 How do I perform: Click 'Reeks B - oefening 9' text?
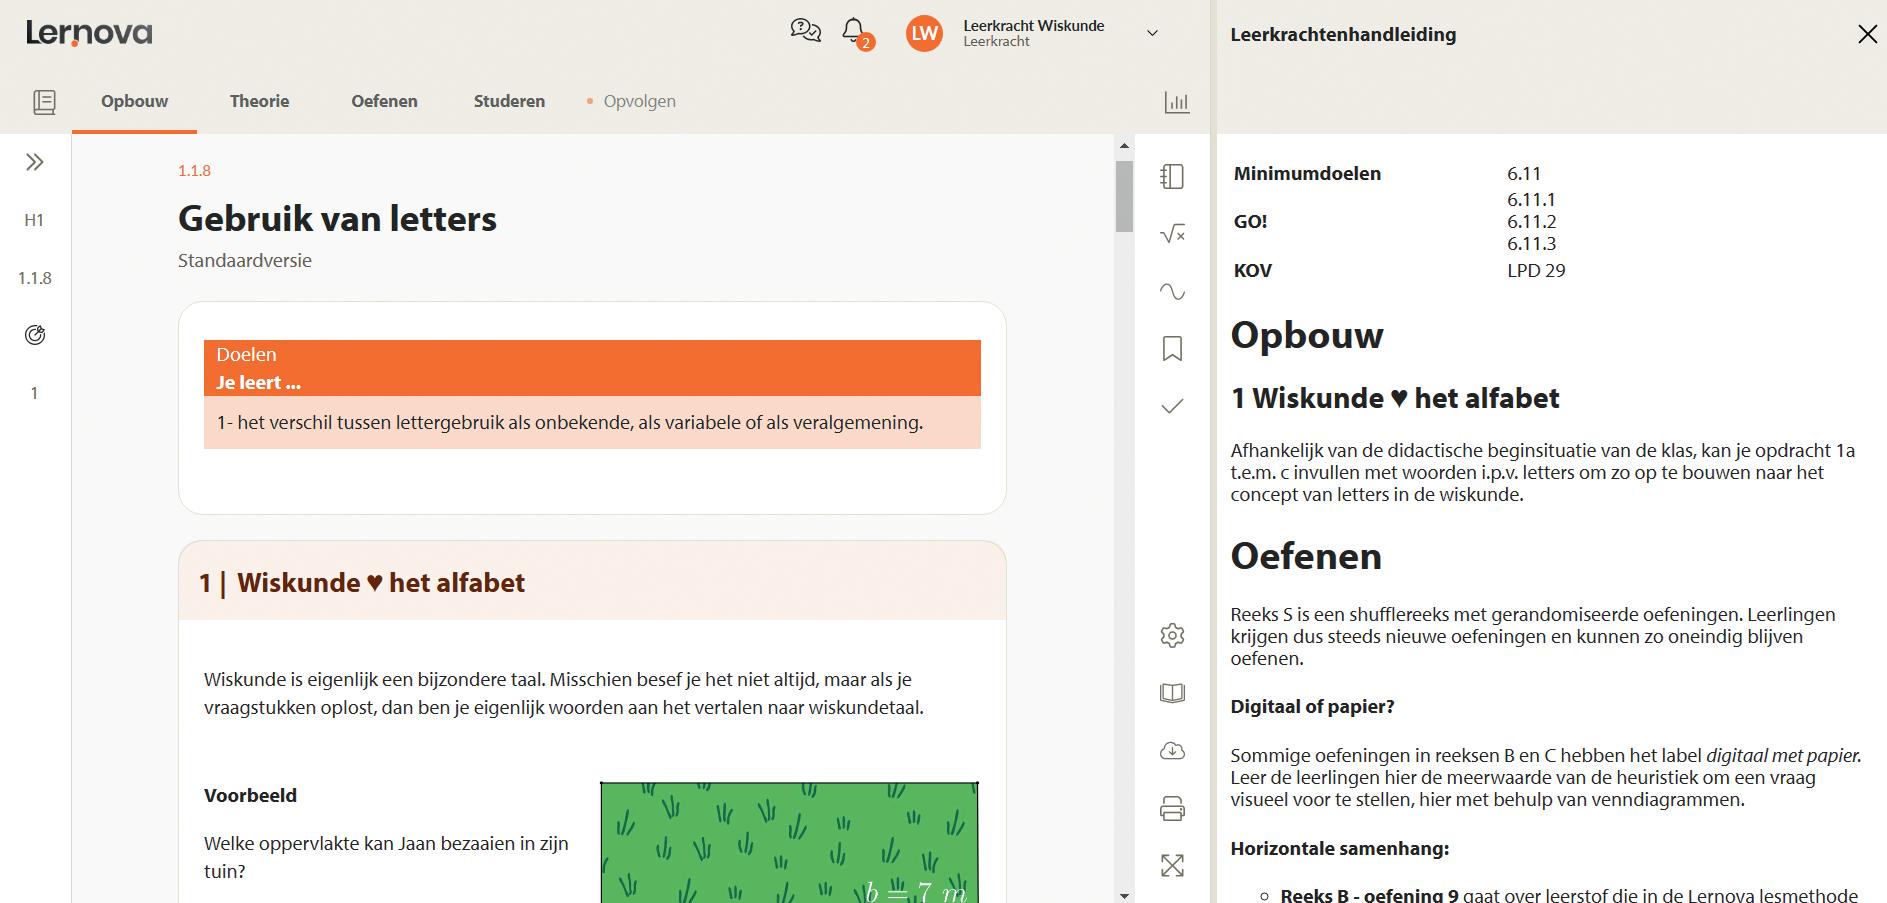[1369, 895]
